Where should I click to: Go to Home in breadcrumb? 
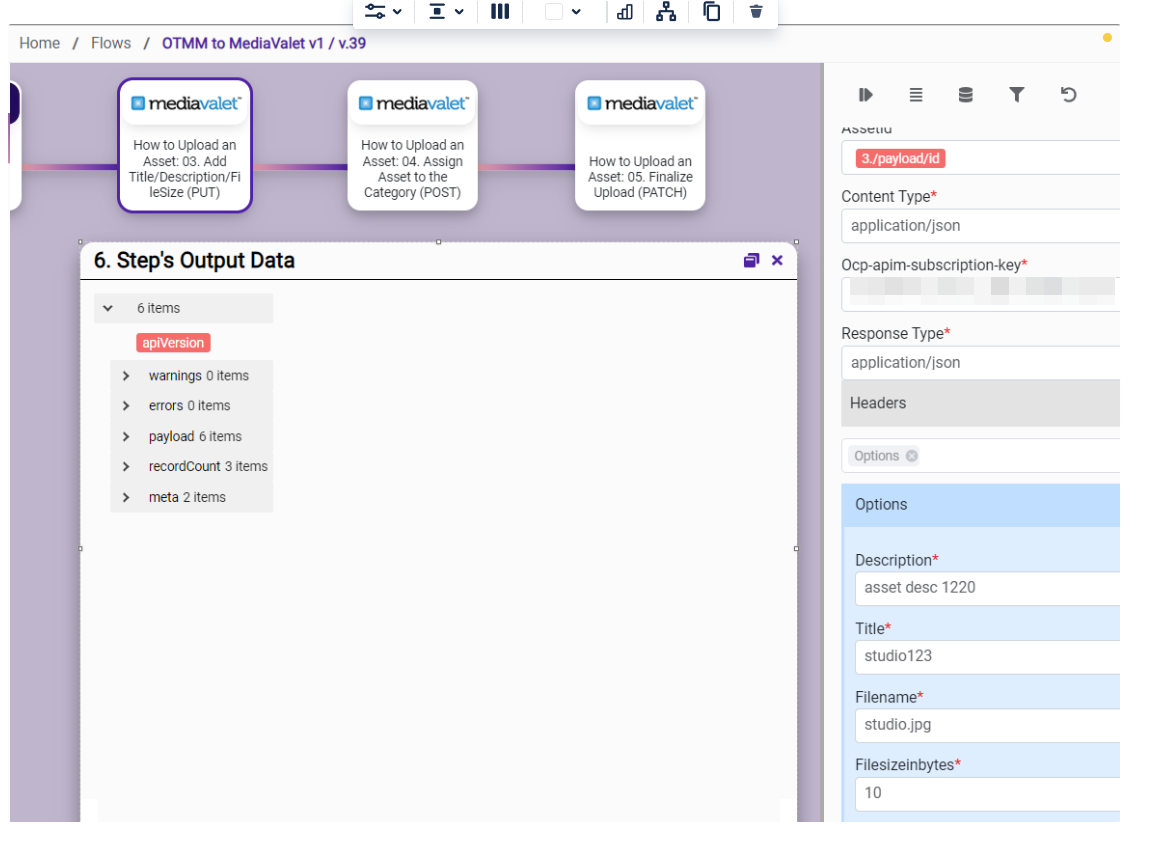tap(39, 43)
